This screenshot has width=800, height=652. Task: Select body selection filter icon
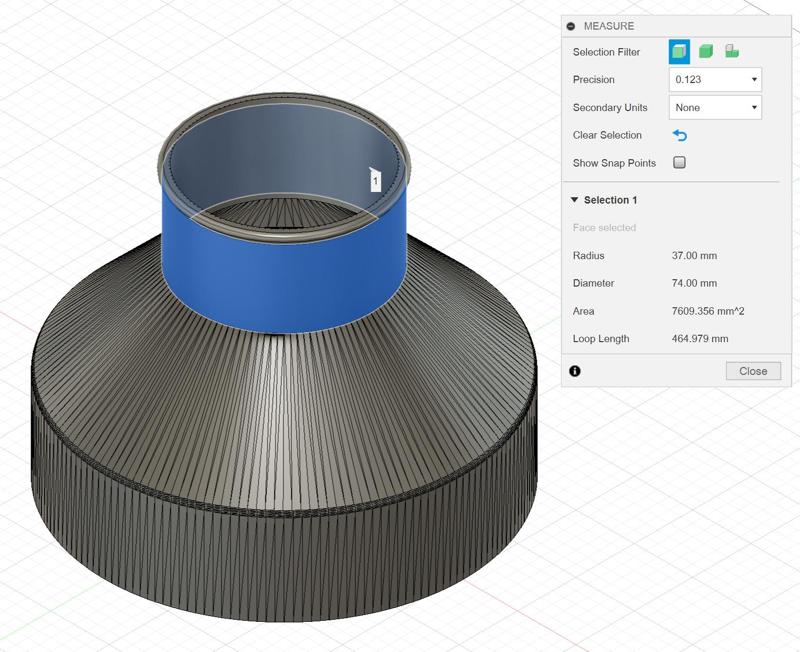pos(706,52)
